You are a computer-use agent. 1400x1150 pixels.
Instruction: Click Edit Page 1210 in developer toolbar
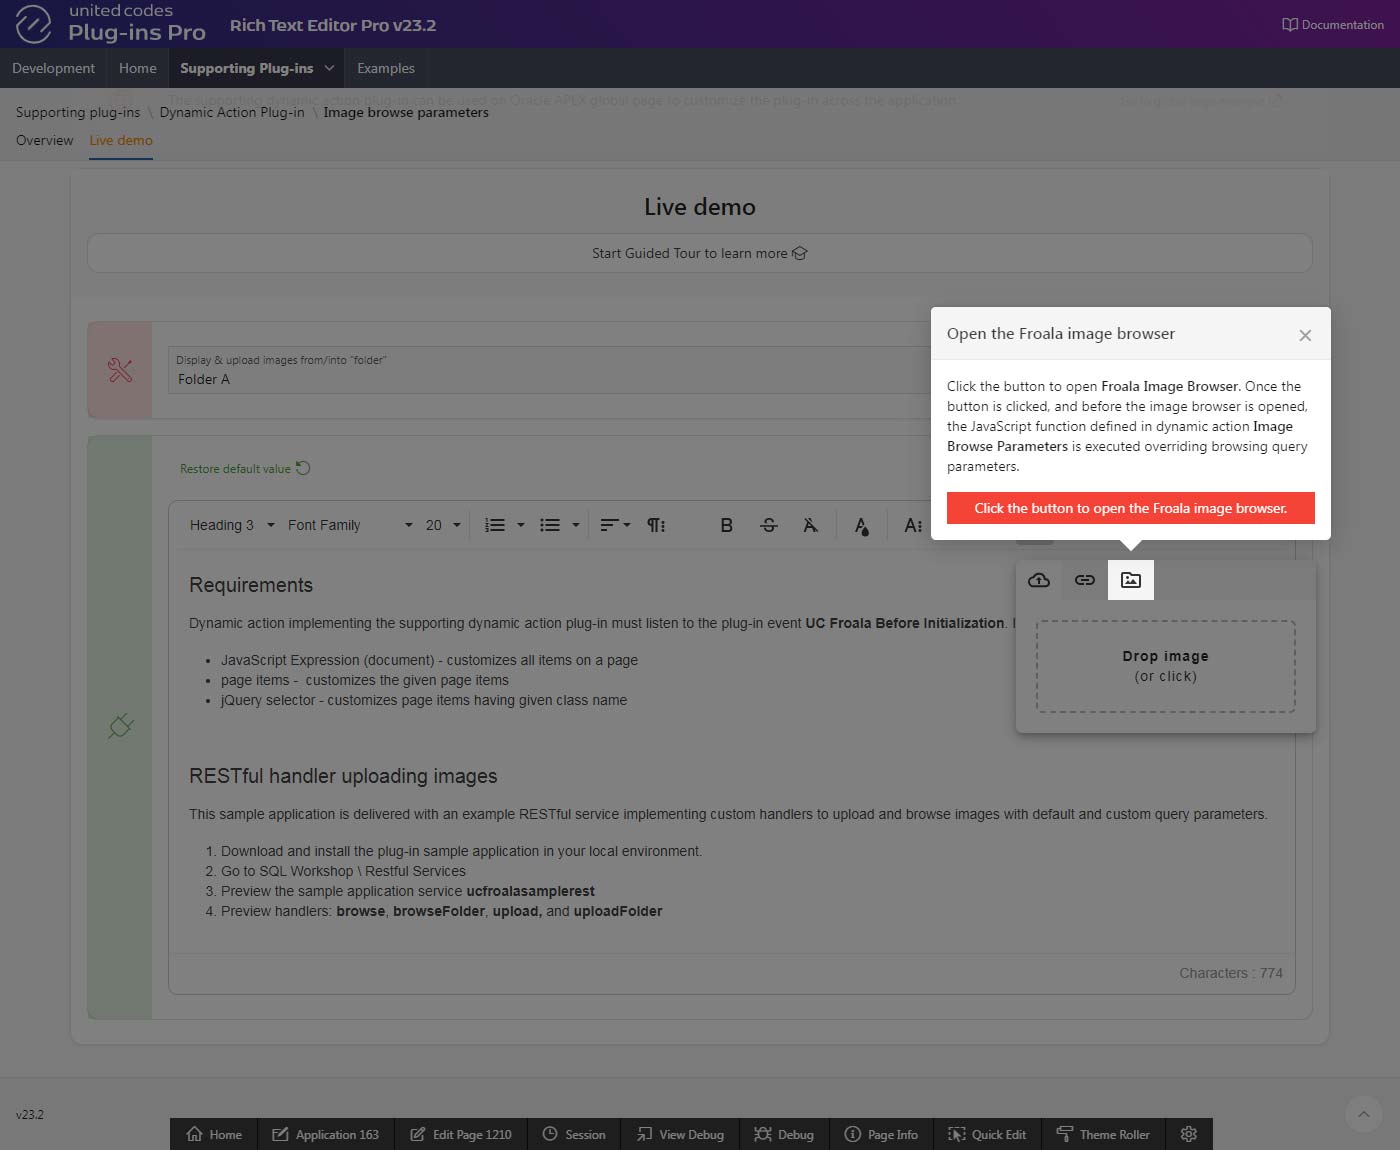(x=461, y=1134)
